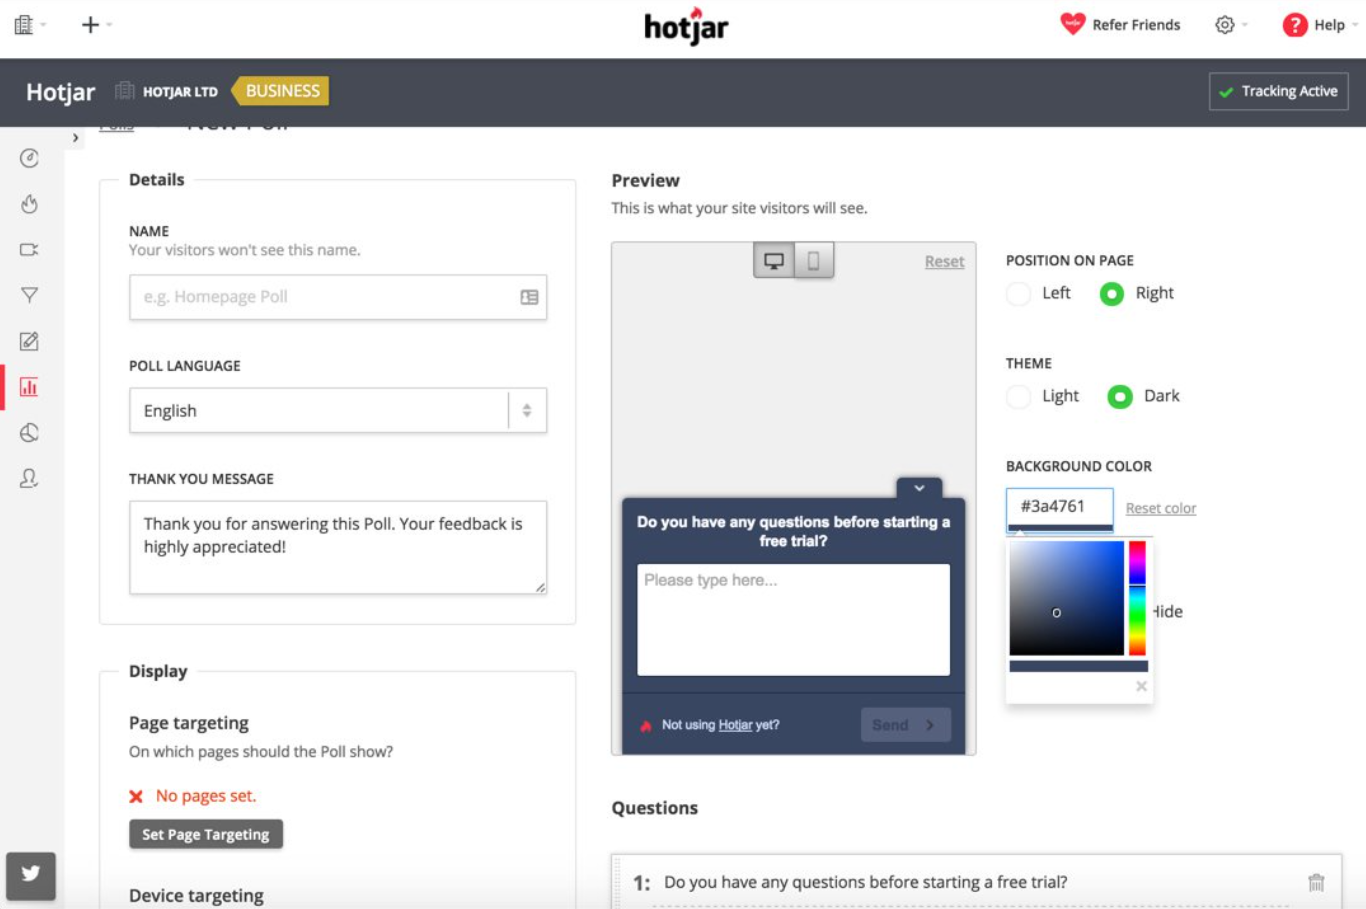1366x909 pixels.
Task: Click the card icon in Name field
Action: [x=529, y=297]
